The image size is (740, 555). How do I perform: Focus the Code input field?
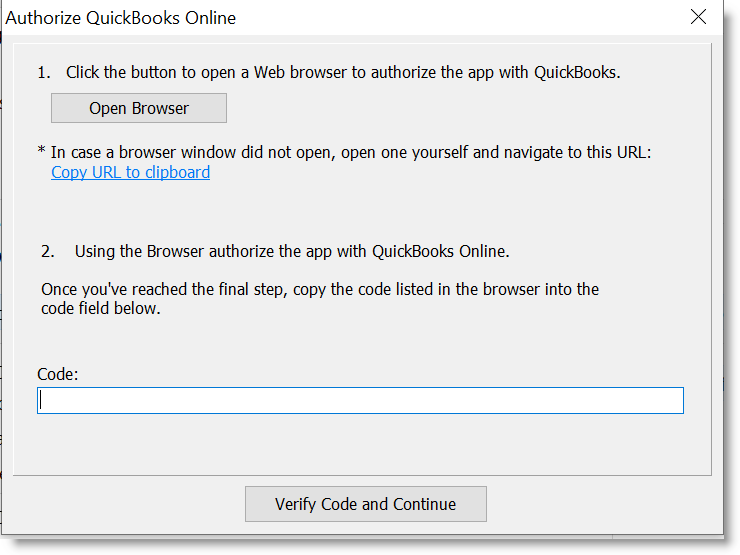(x=360, y=401)
